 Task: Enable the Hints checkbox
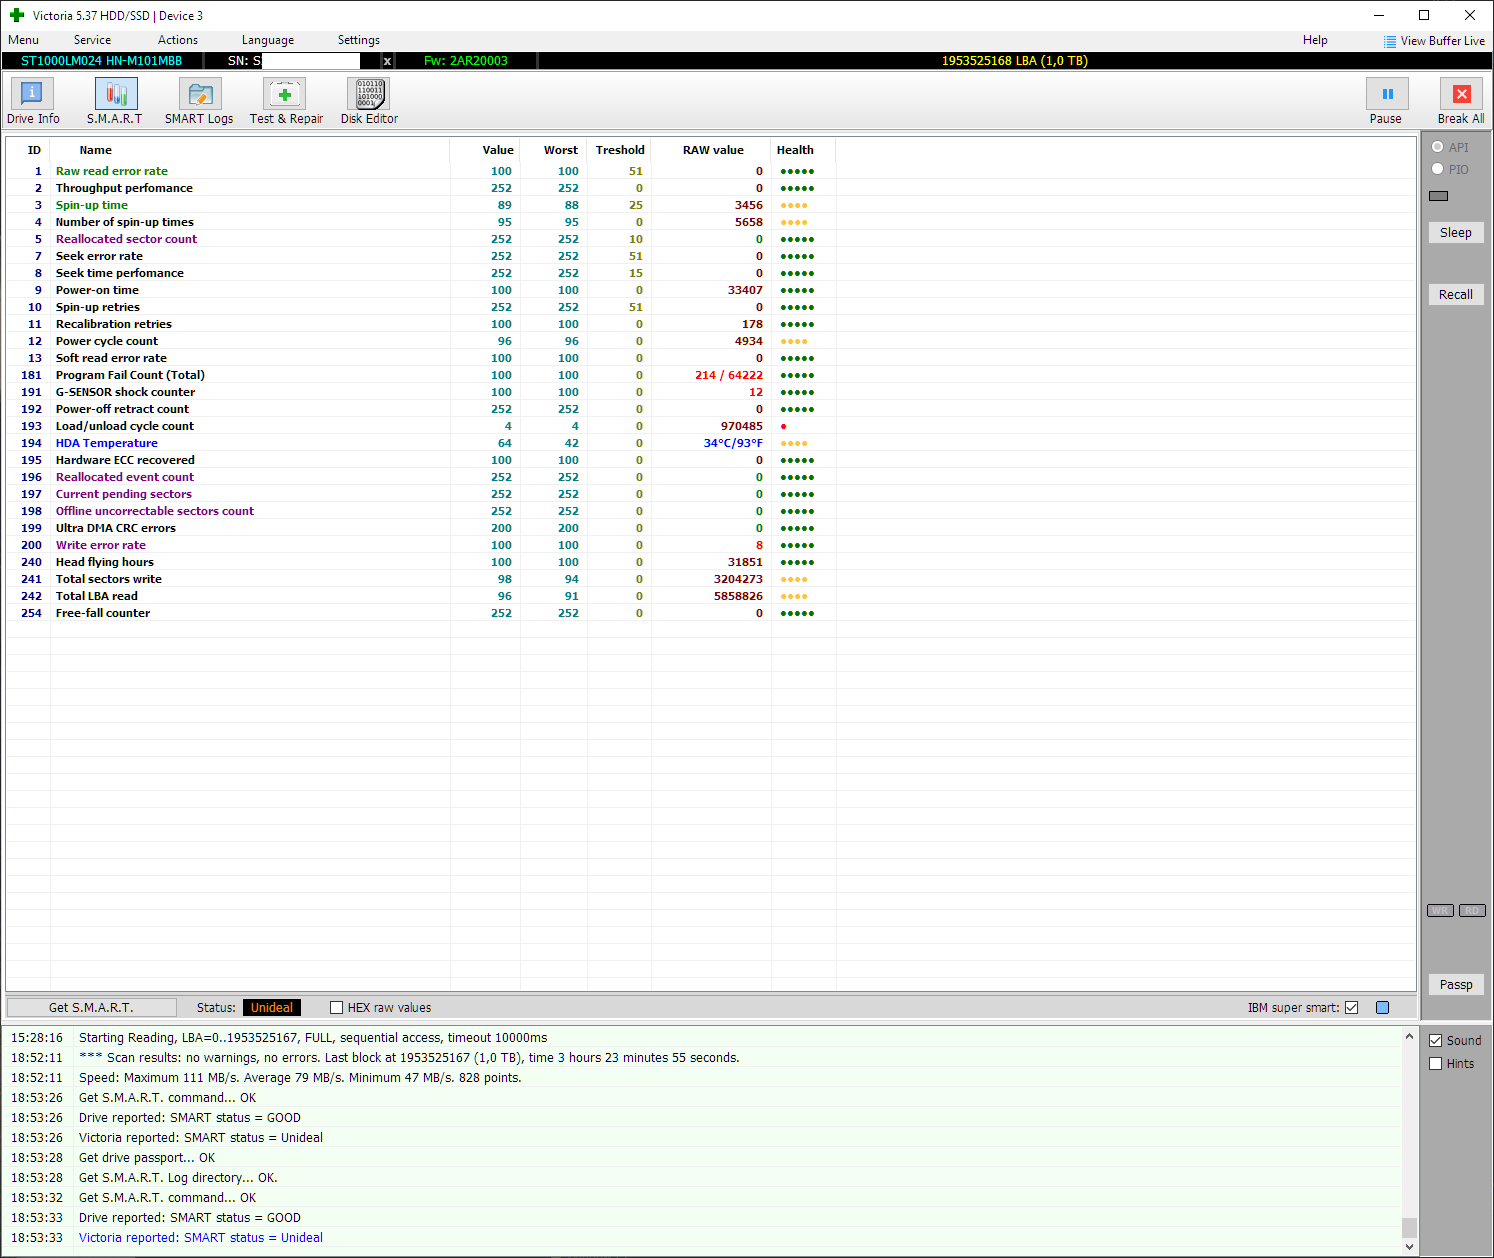pos(1436,1064)
